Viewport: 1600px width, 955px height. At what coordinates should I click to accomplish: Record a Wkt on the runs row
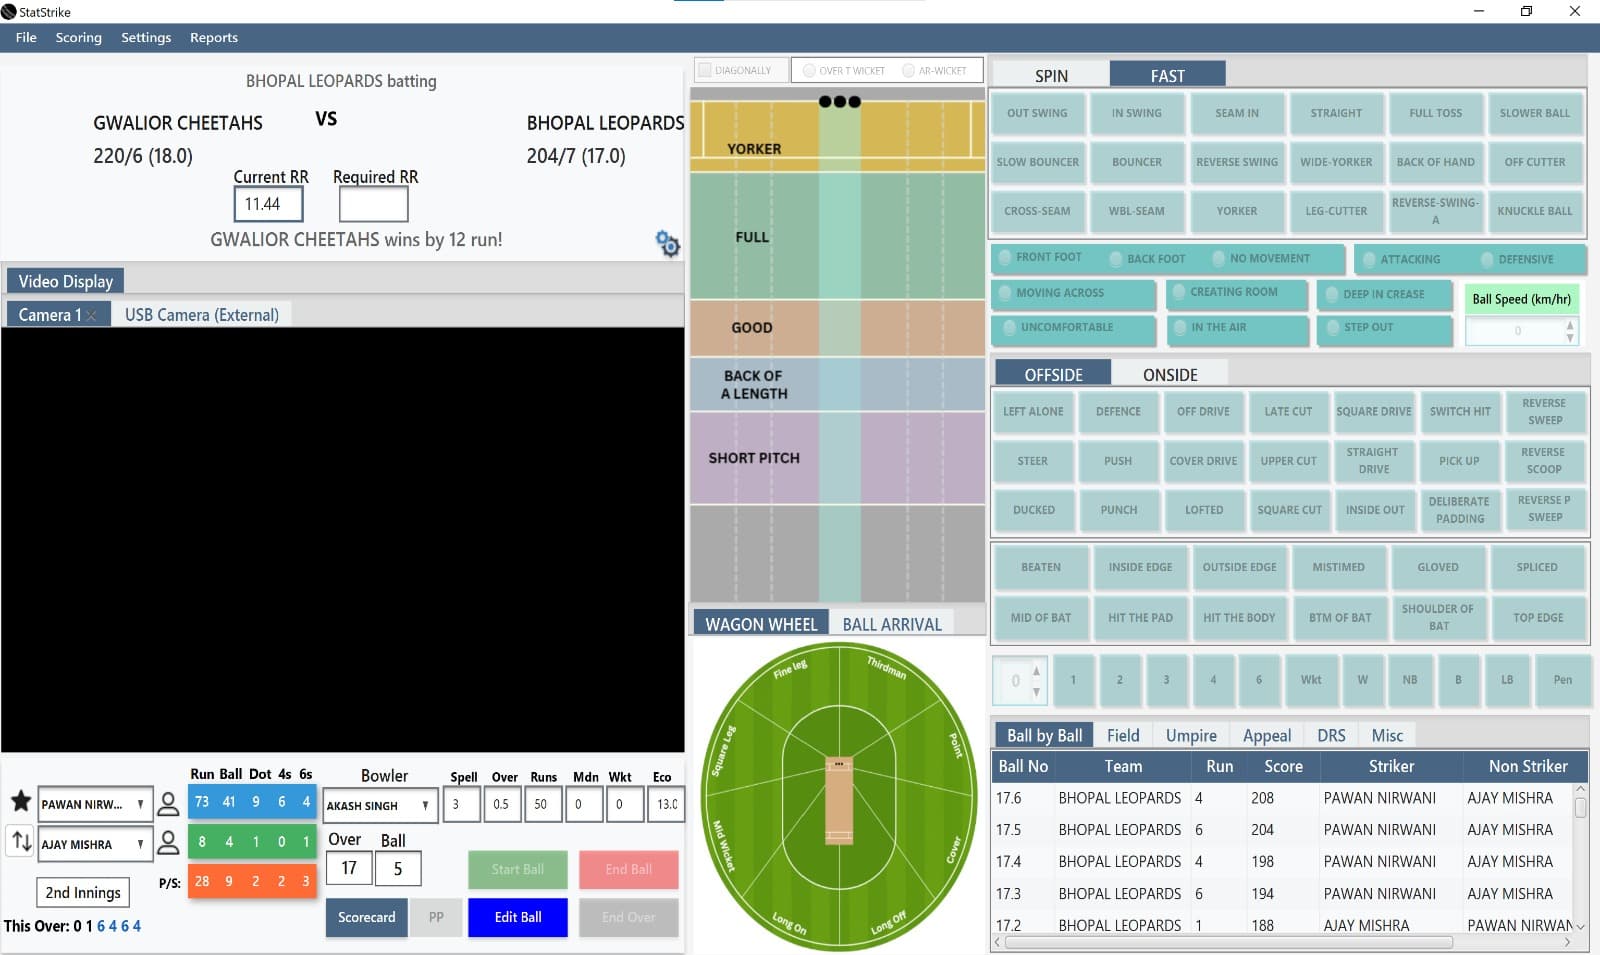tap(1311, 680)
